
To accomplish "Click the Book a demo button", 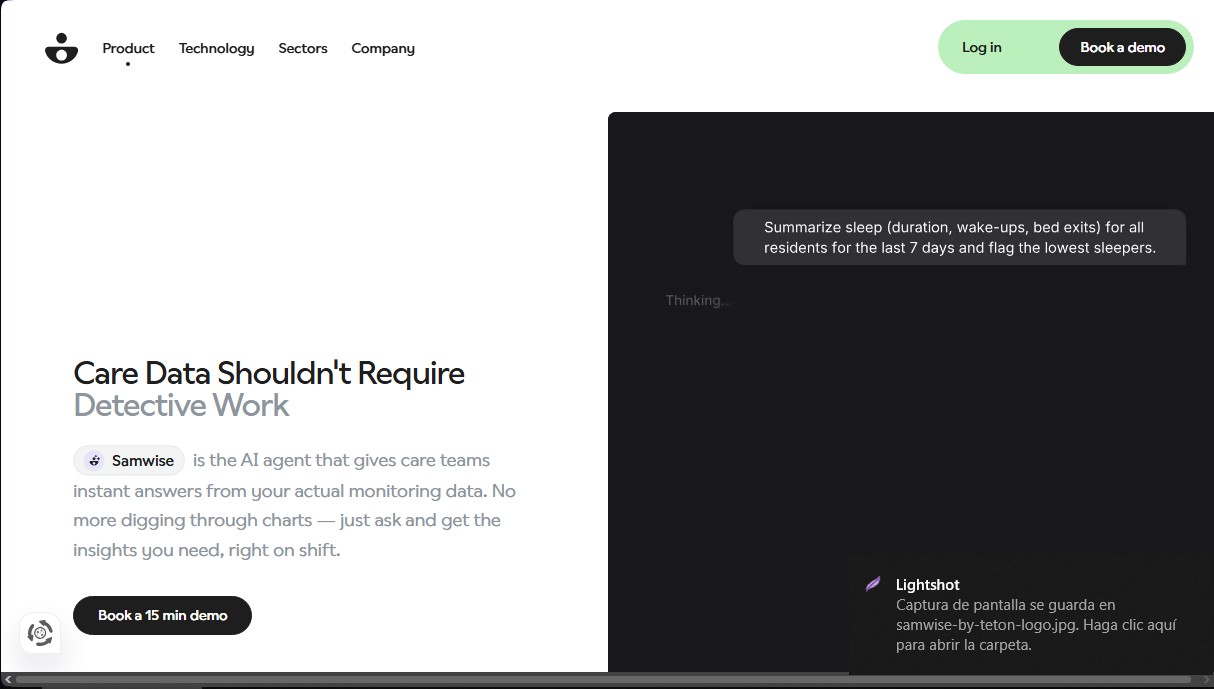I will [x=1122, y=47].
